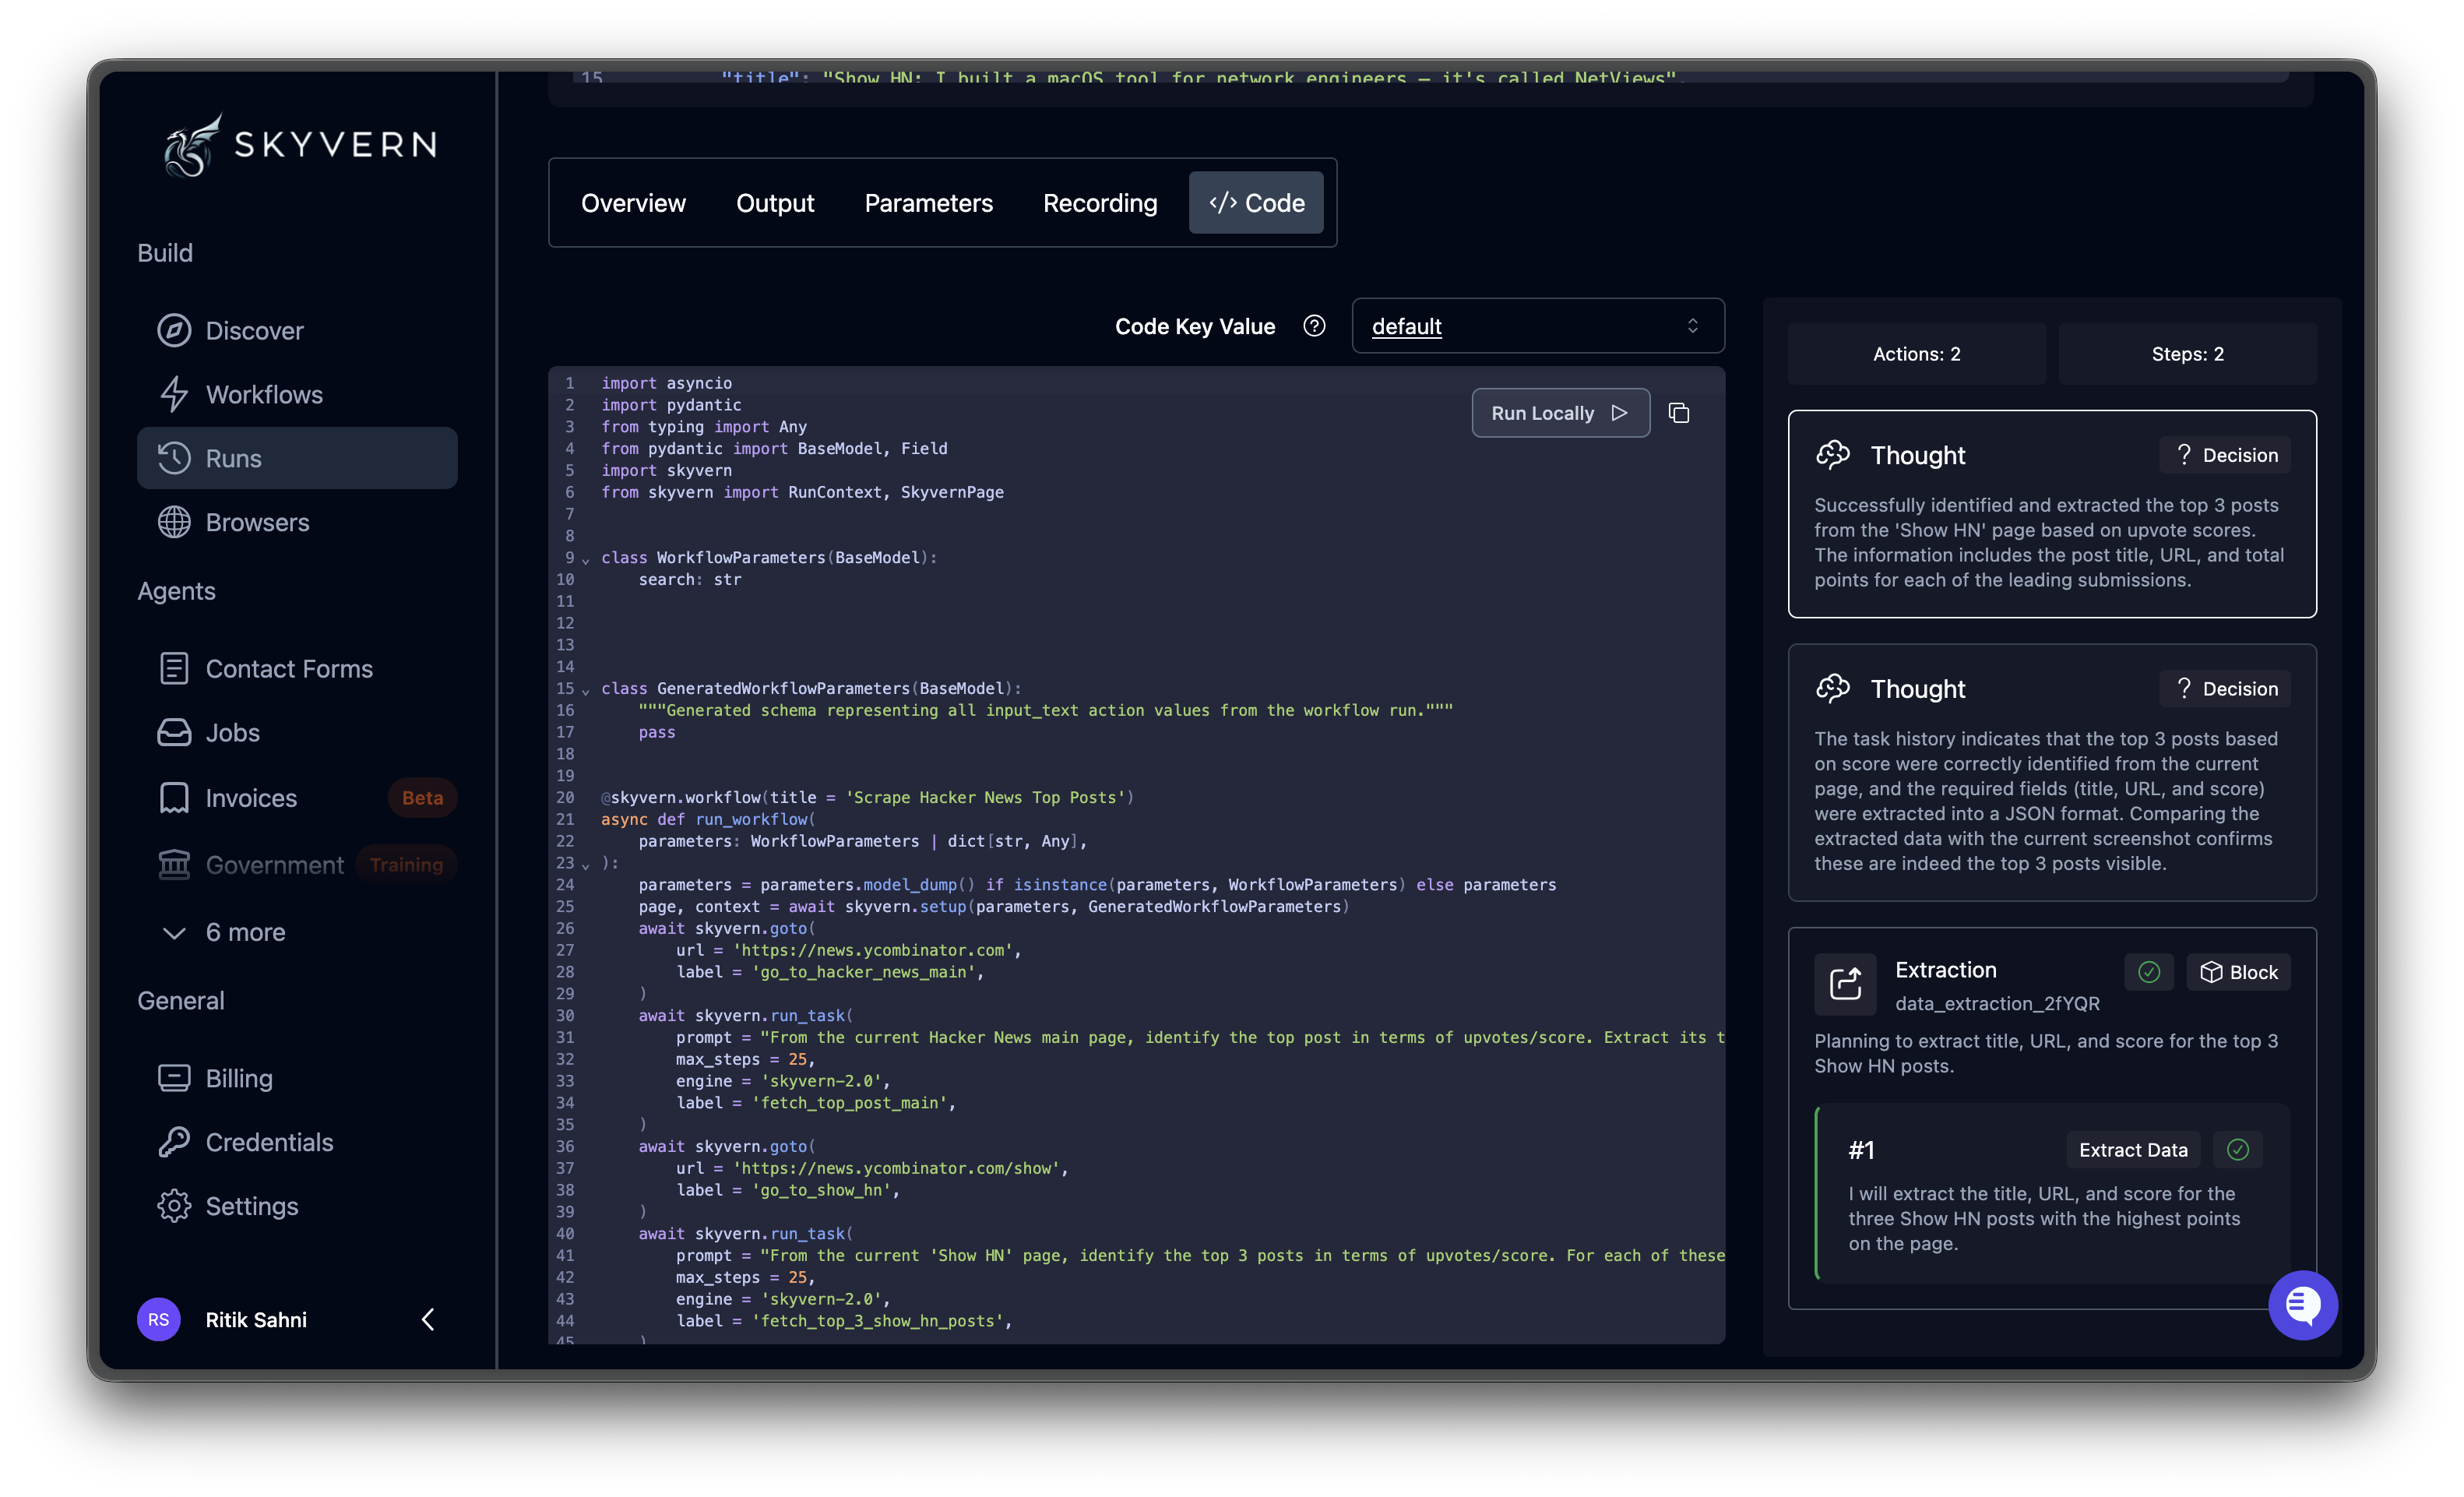
Task: Select the Discover compass icon
Action: click(x=175, y=330)
